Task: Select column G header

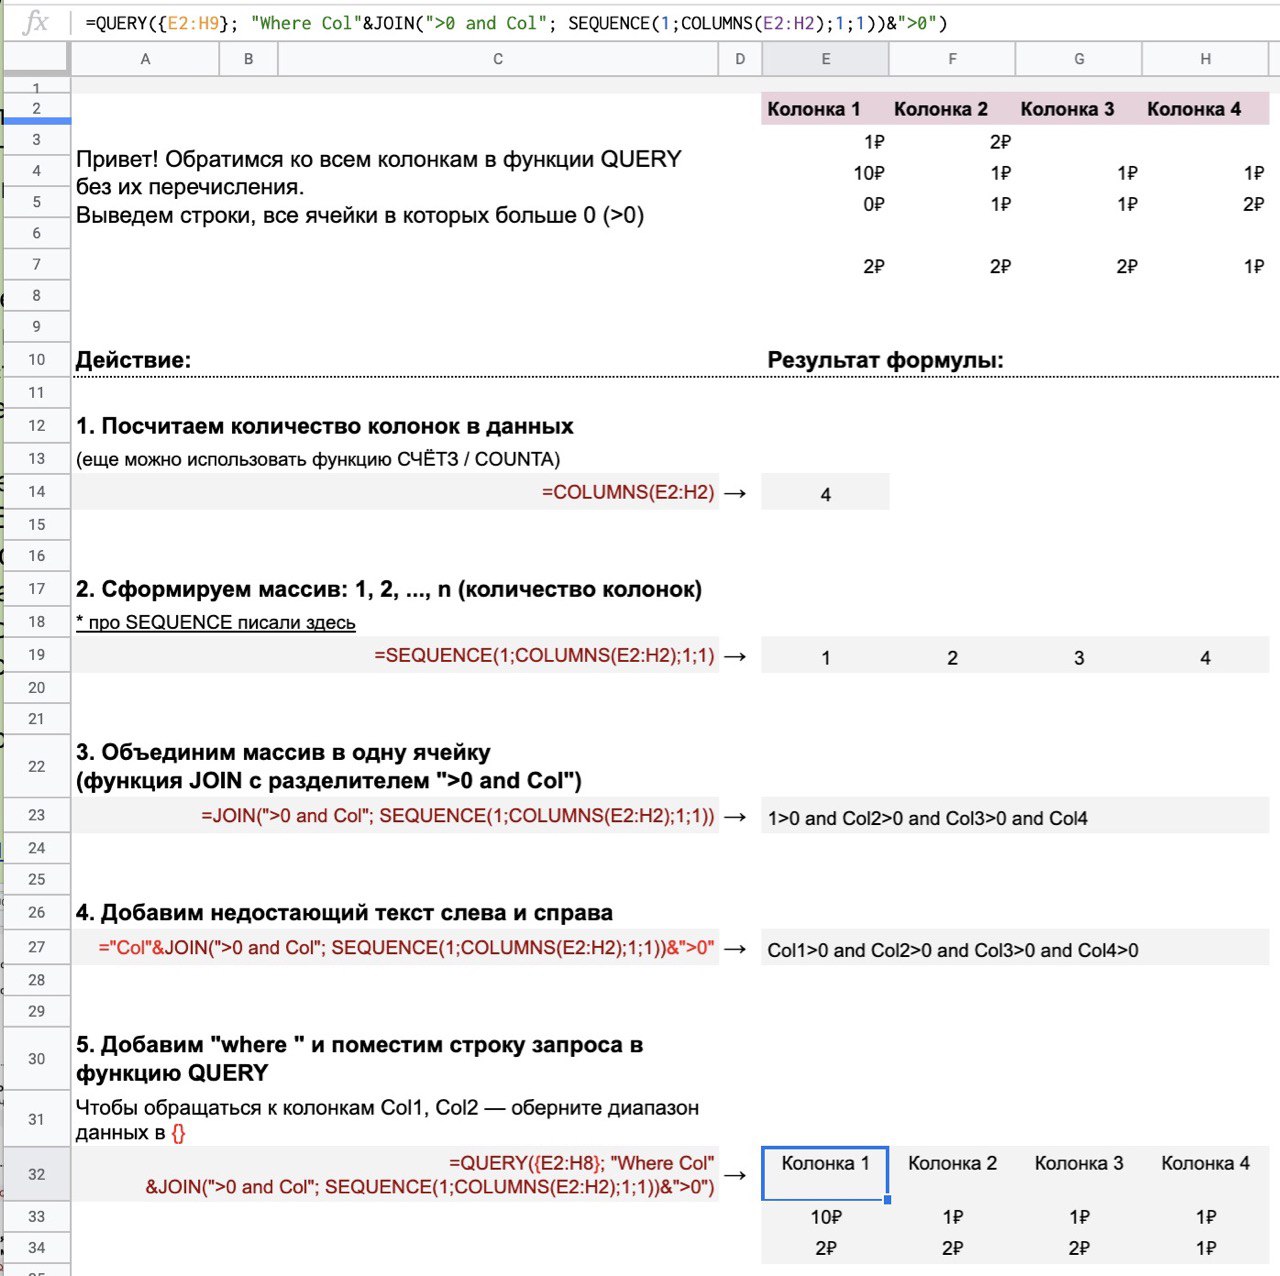Action: pyautogui.click(x=1079, y=59)
